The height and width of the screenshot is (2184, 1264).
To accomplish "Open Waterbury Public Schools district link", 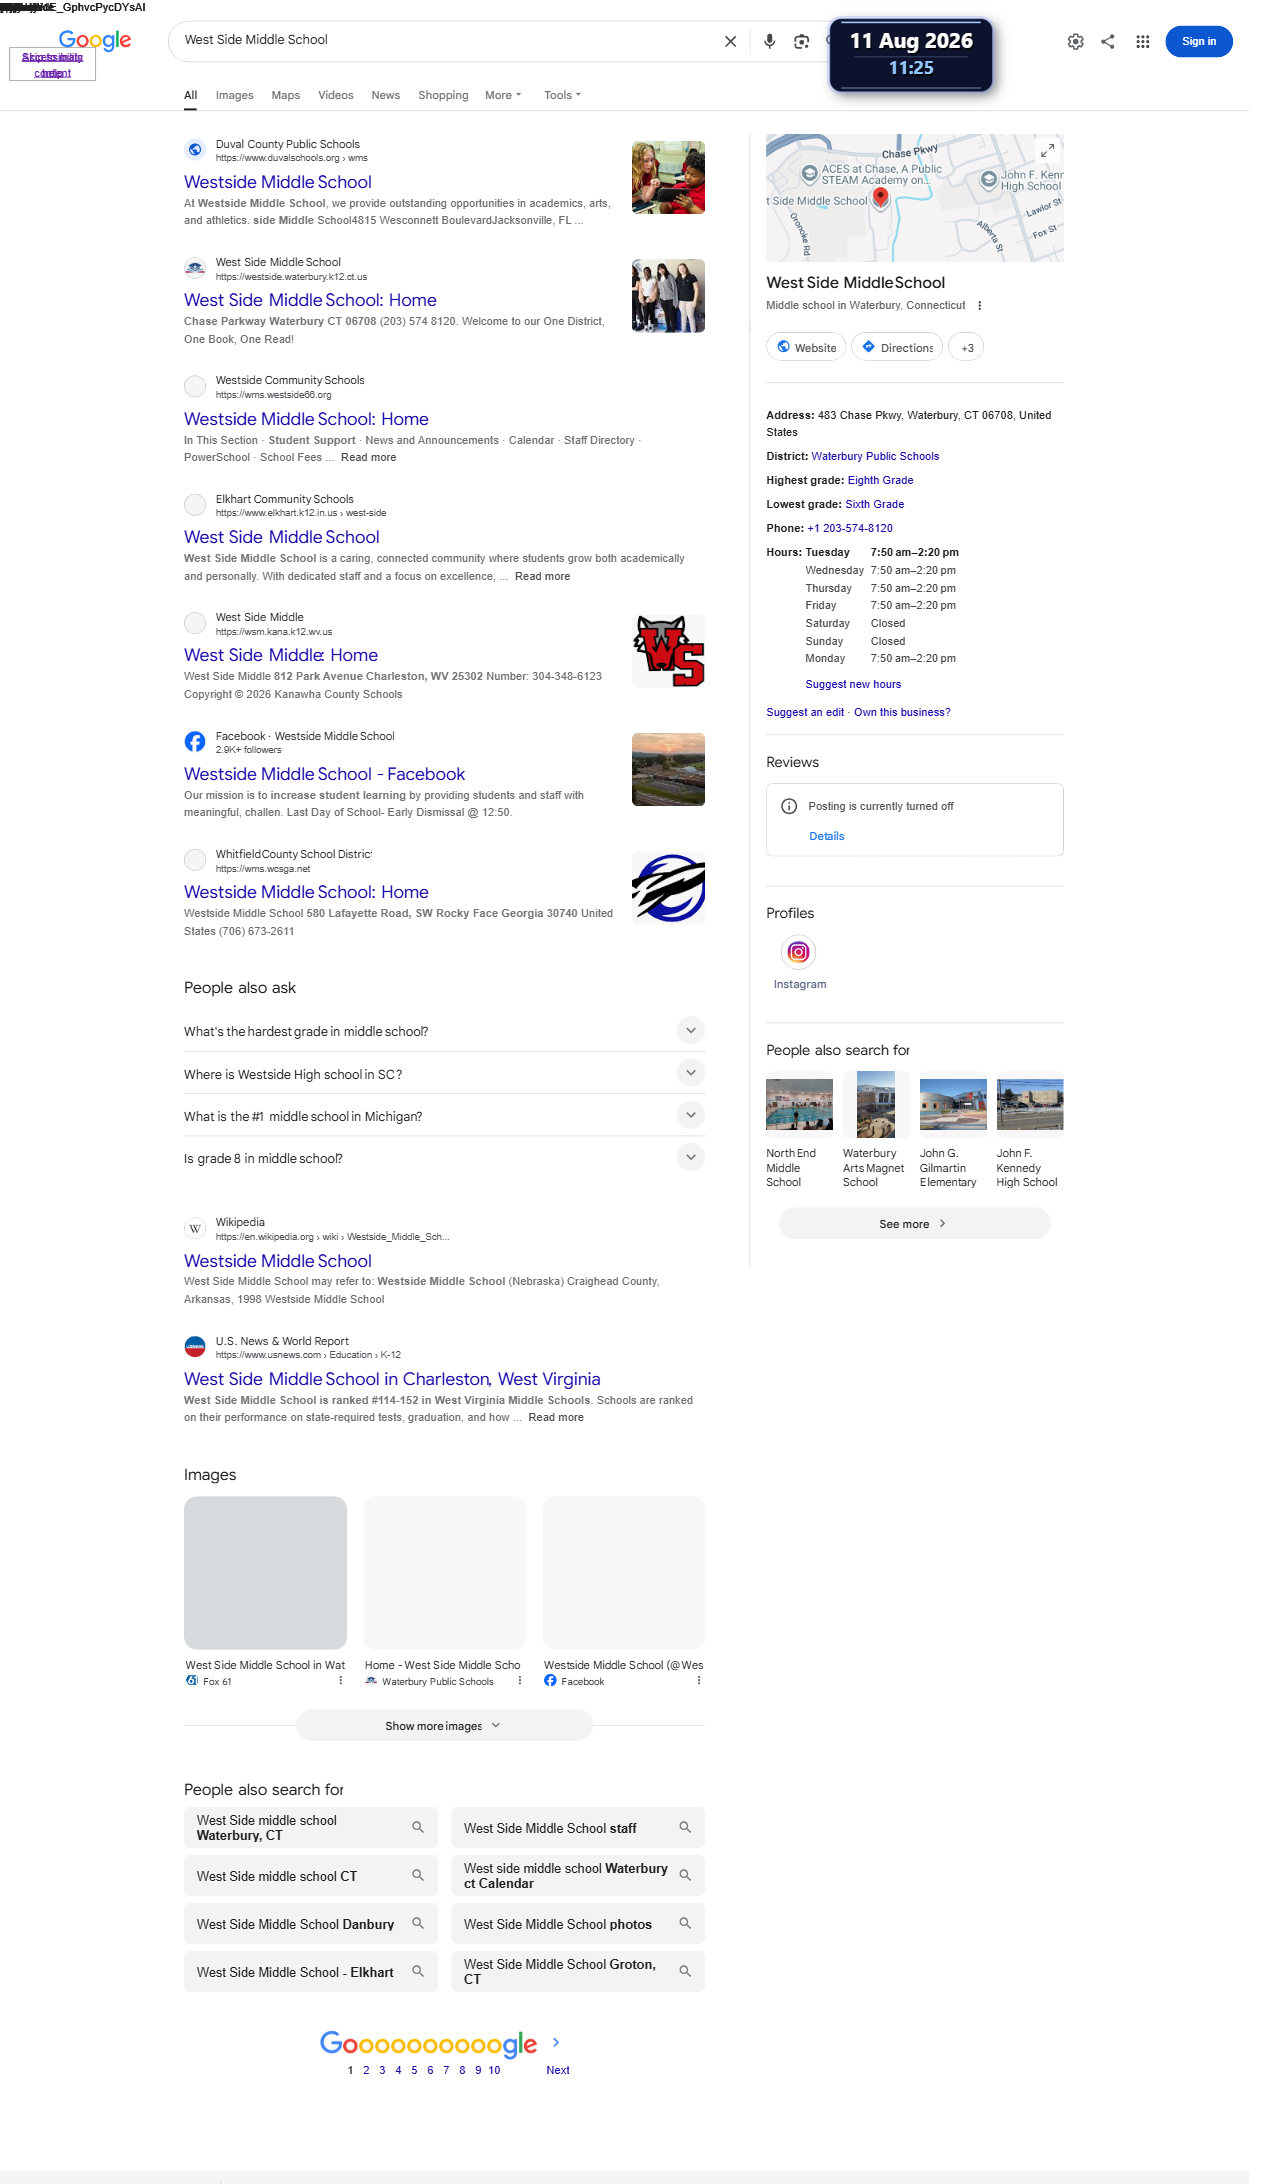I will point(875,456).
